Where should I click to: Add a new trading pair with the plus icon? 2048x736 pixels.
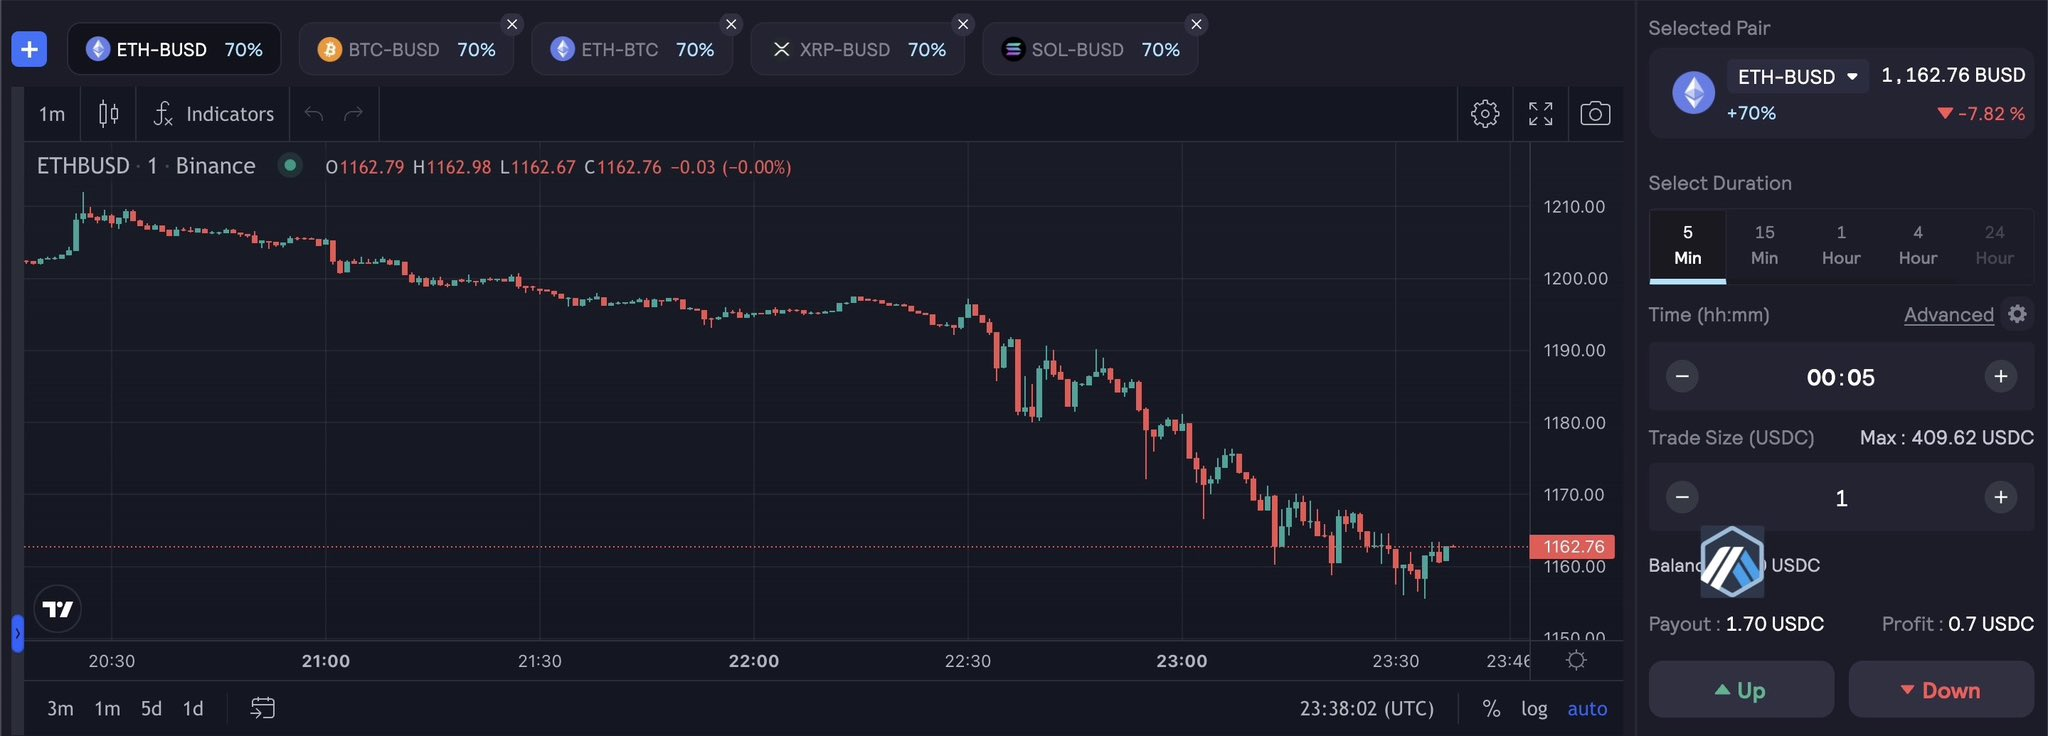tap(29, 48)
